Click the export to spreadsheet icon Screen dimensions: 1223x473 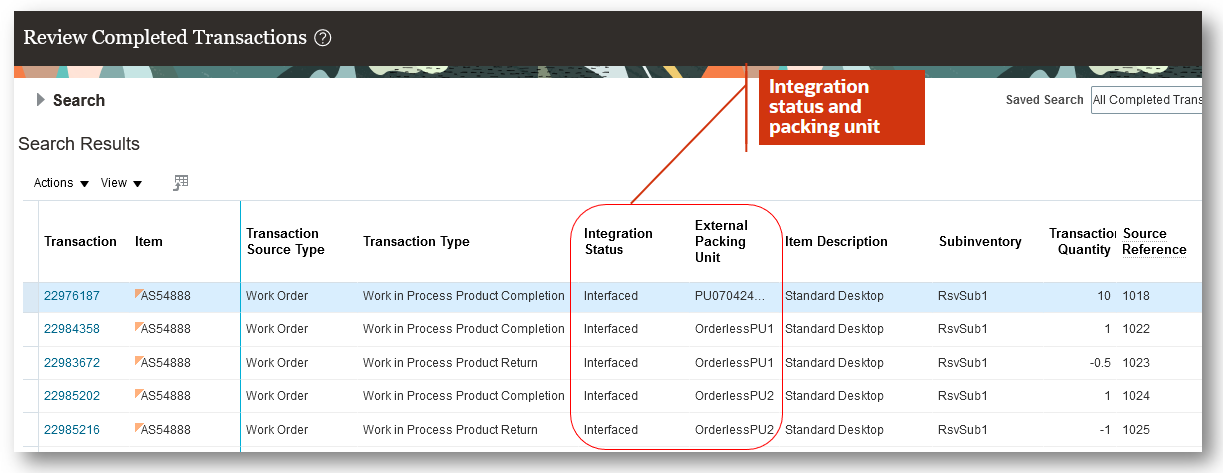click(181, 182)
